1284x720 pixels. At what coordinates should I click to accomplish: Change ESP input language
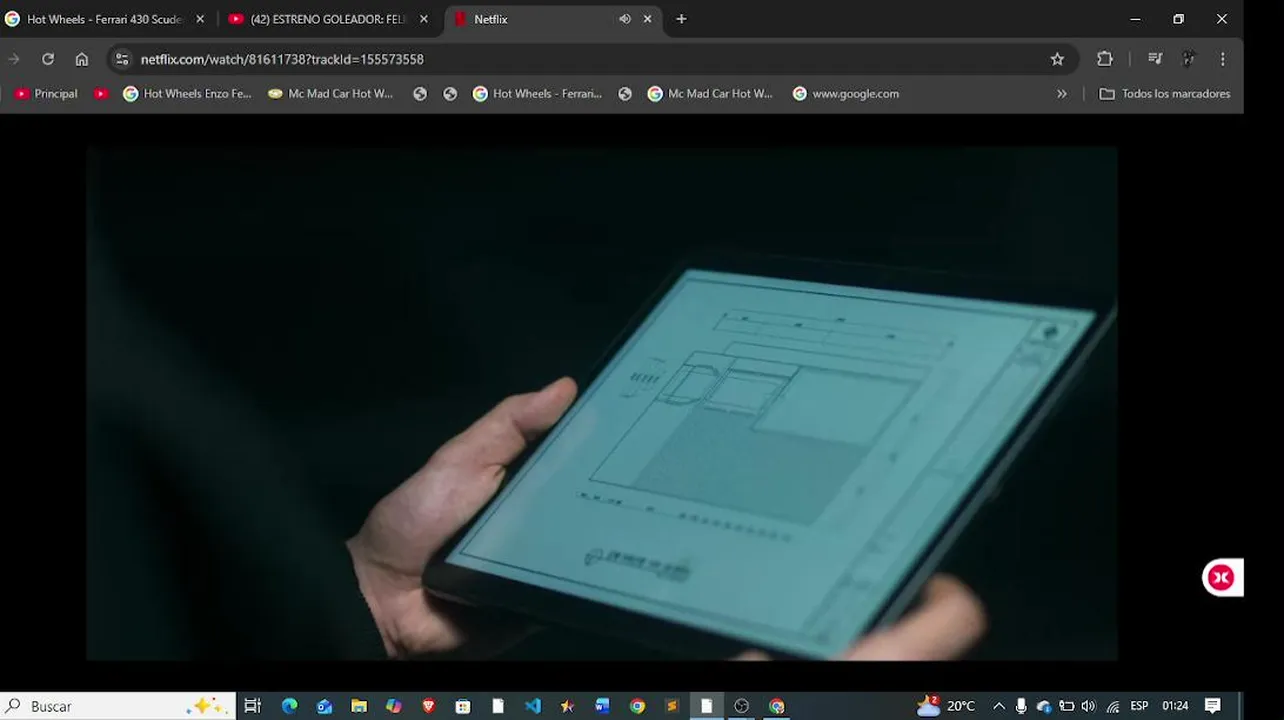(1139, 706)
